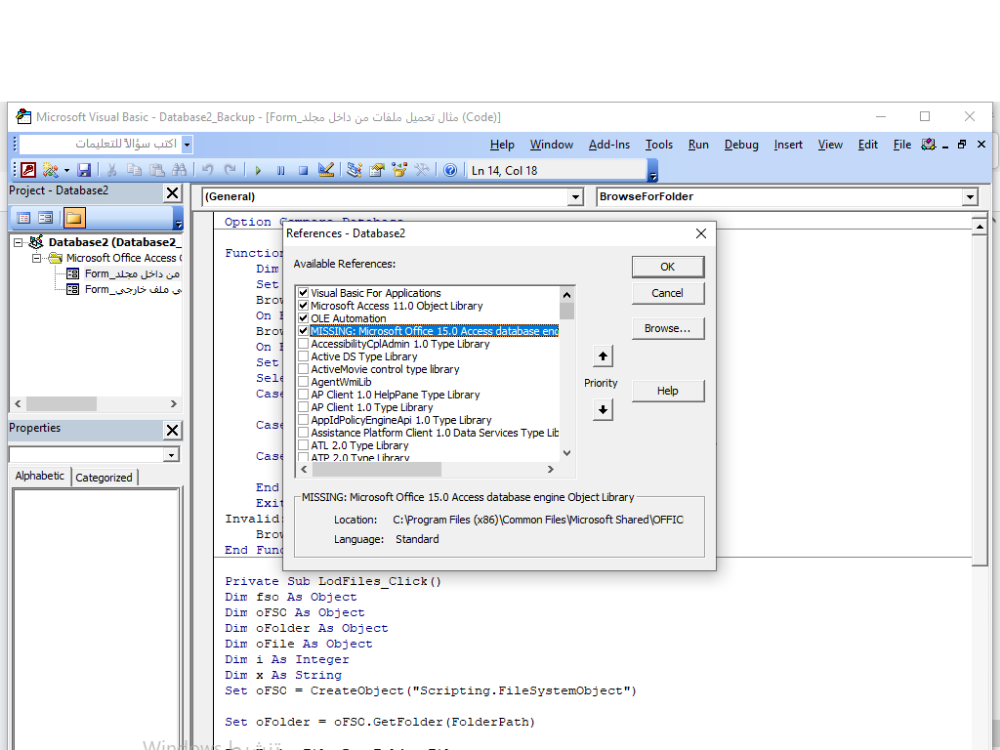Click the Browse... button
The width and height of the screenshot is (1000, 750).
[x=668, y=328]
